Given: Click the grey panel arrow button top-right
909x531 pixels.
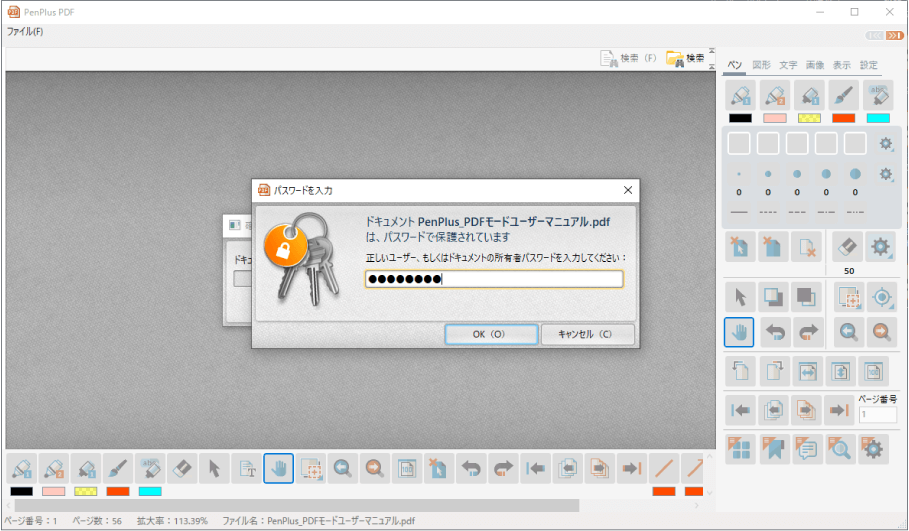Looking at the screenshot, I should (x=875, y=36).
